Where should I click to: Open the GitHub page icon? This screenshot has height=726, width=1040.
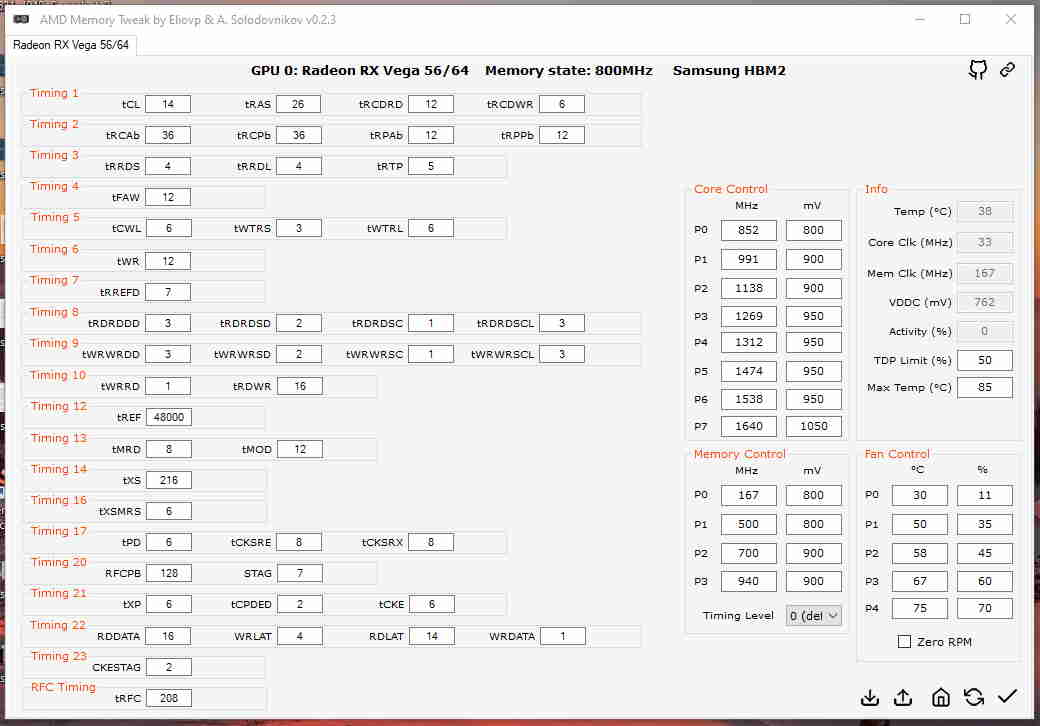pyautogui.click(x=978, y=70)
